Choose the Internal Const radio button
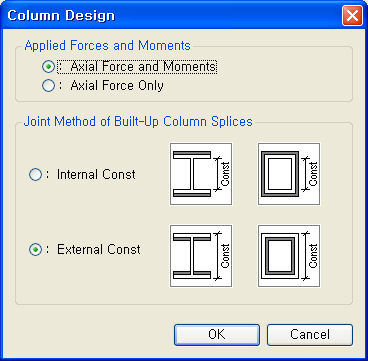The image size is (368, 361). point(35,174)
